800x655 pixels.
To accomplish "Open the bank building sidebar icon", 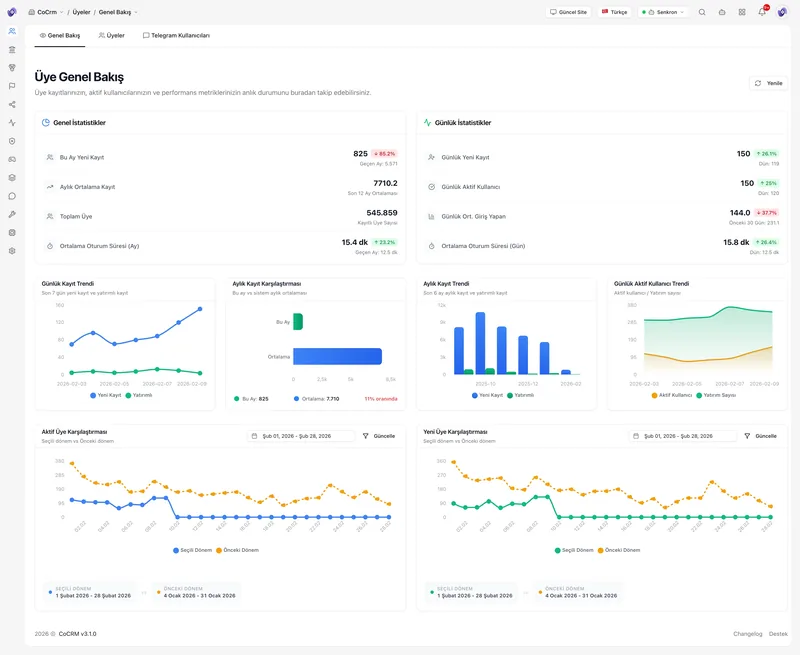I will coord(12,49).
